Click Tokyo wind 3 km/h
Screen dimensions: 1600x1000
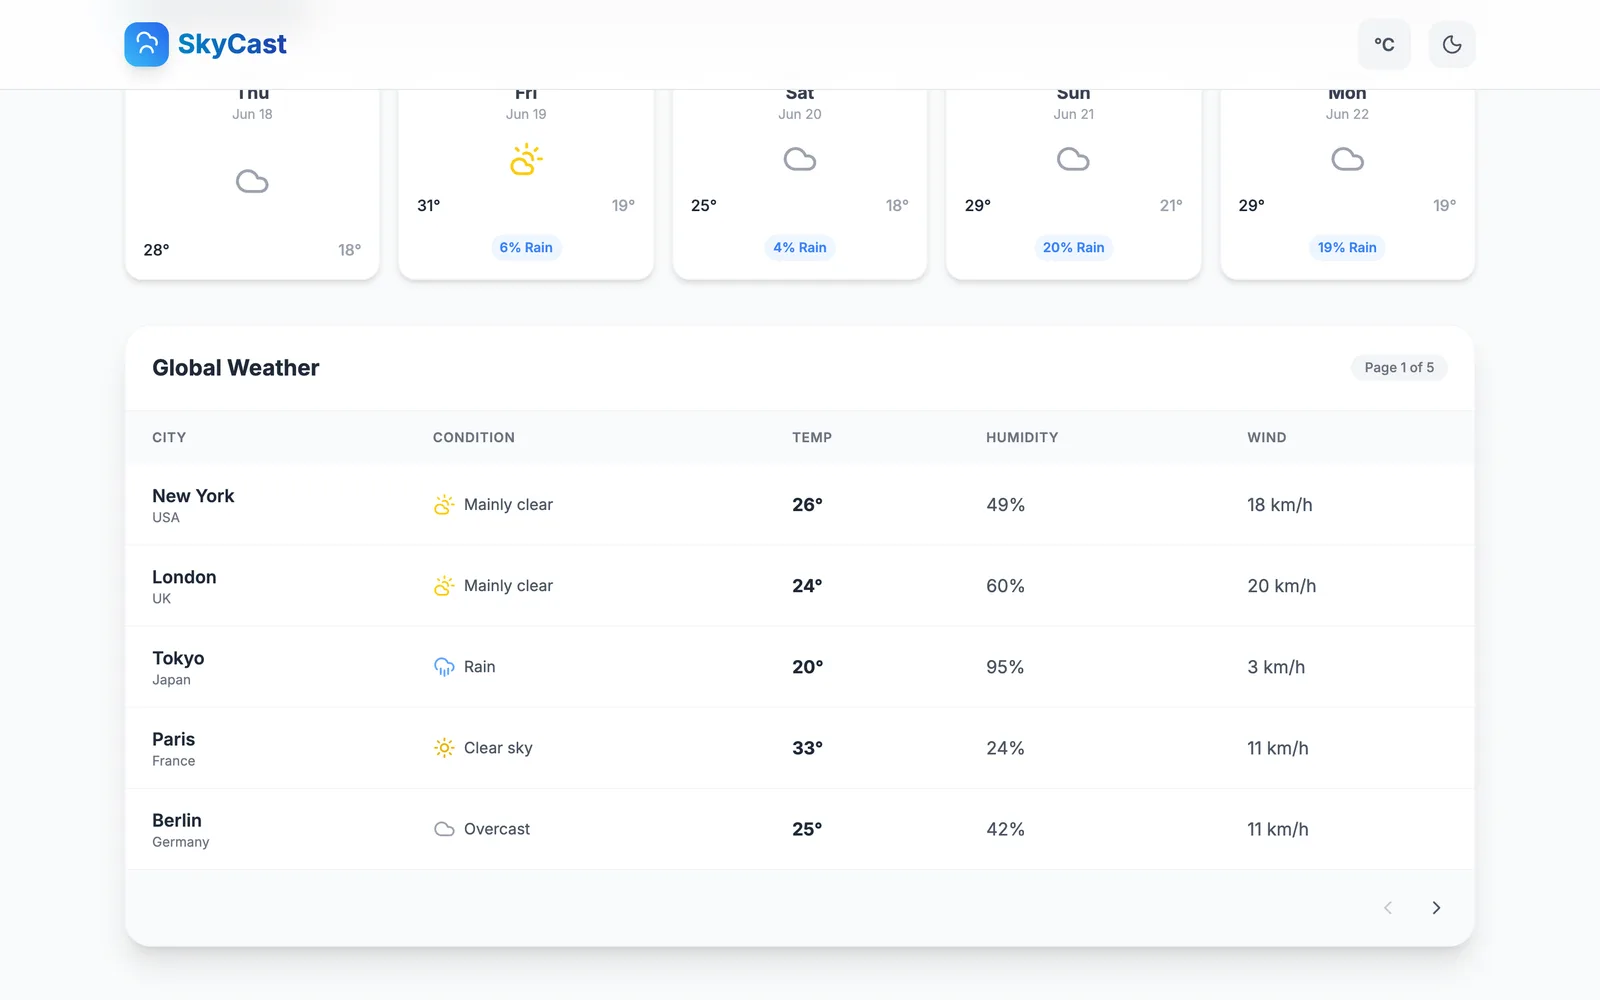pos(1276,667)
